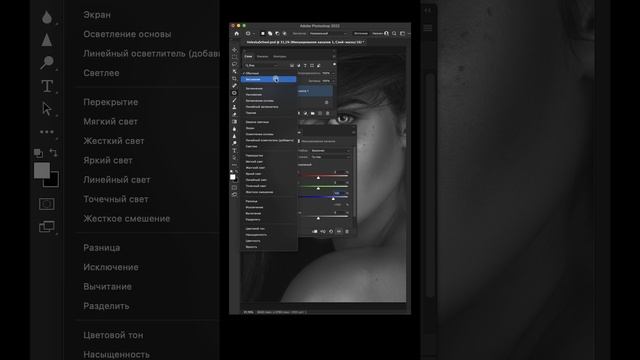Reset adjustment defaults in Properties panel

tap(331, 231)
